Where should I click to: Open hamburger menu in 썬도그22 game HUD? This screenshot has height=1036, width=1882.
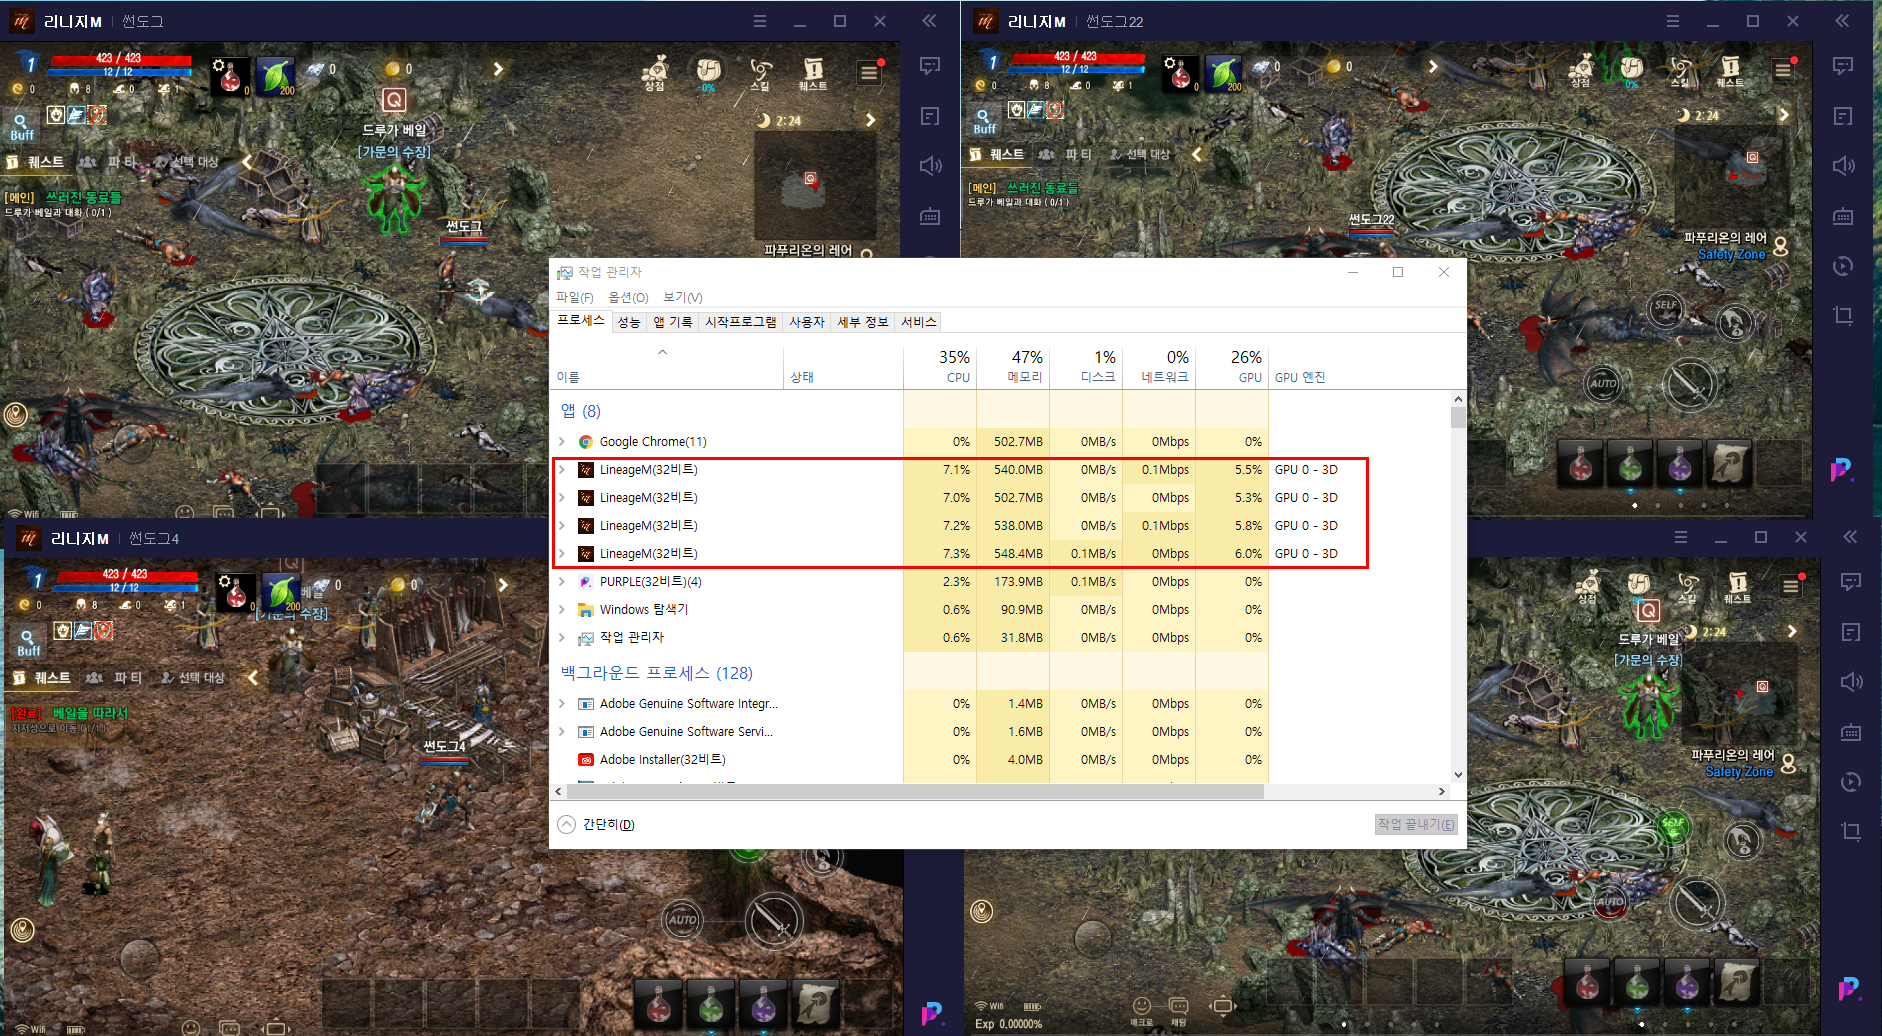coord(1783,70)
